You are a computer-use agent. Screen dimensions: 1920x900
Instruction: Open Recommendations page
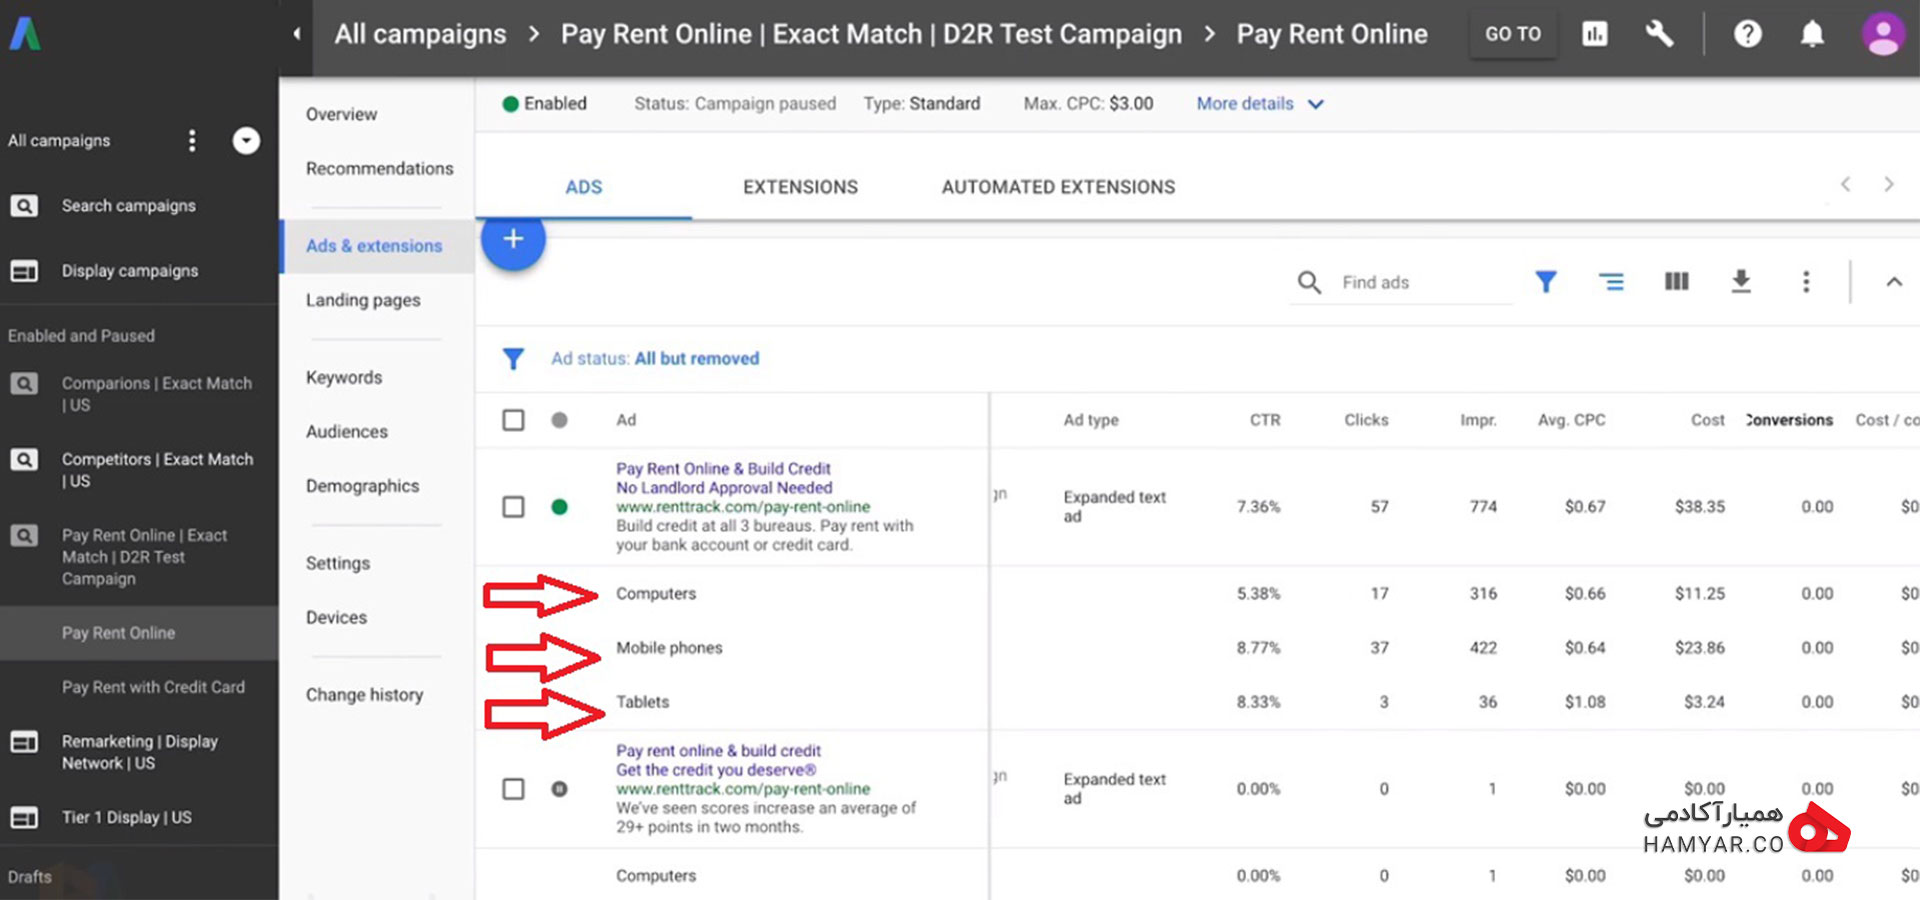click(x=379, y=168)
